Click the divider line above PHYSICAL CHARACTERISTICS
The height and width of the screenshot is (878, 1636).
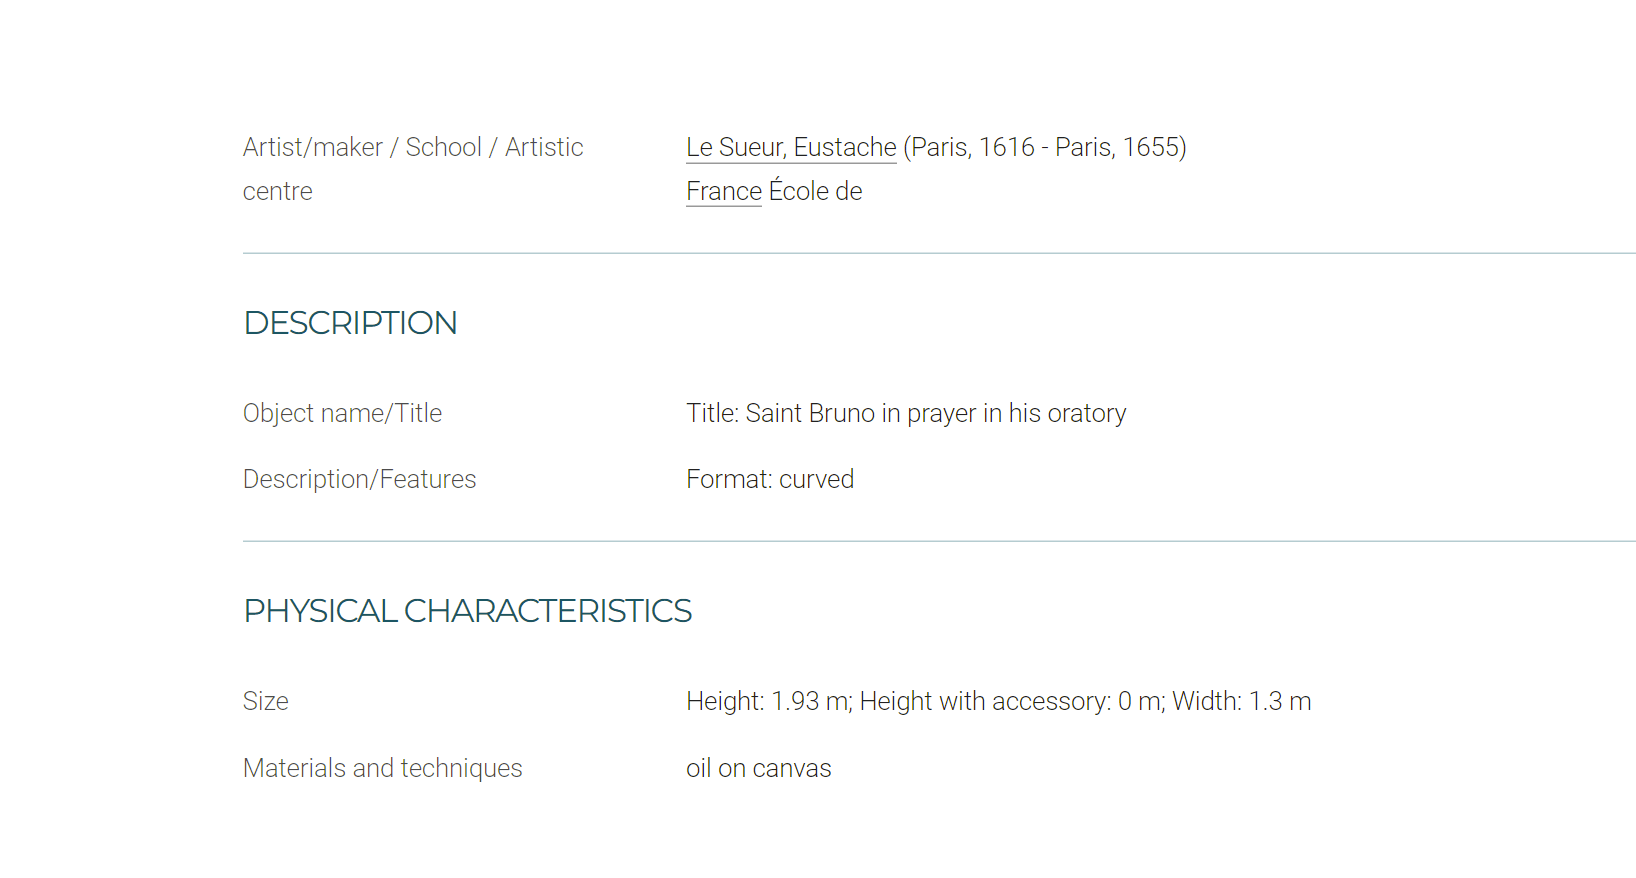(x=939, y=541)
